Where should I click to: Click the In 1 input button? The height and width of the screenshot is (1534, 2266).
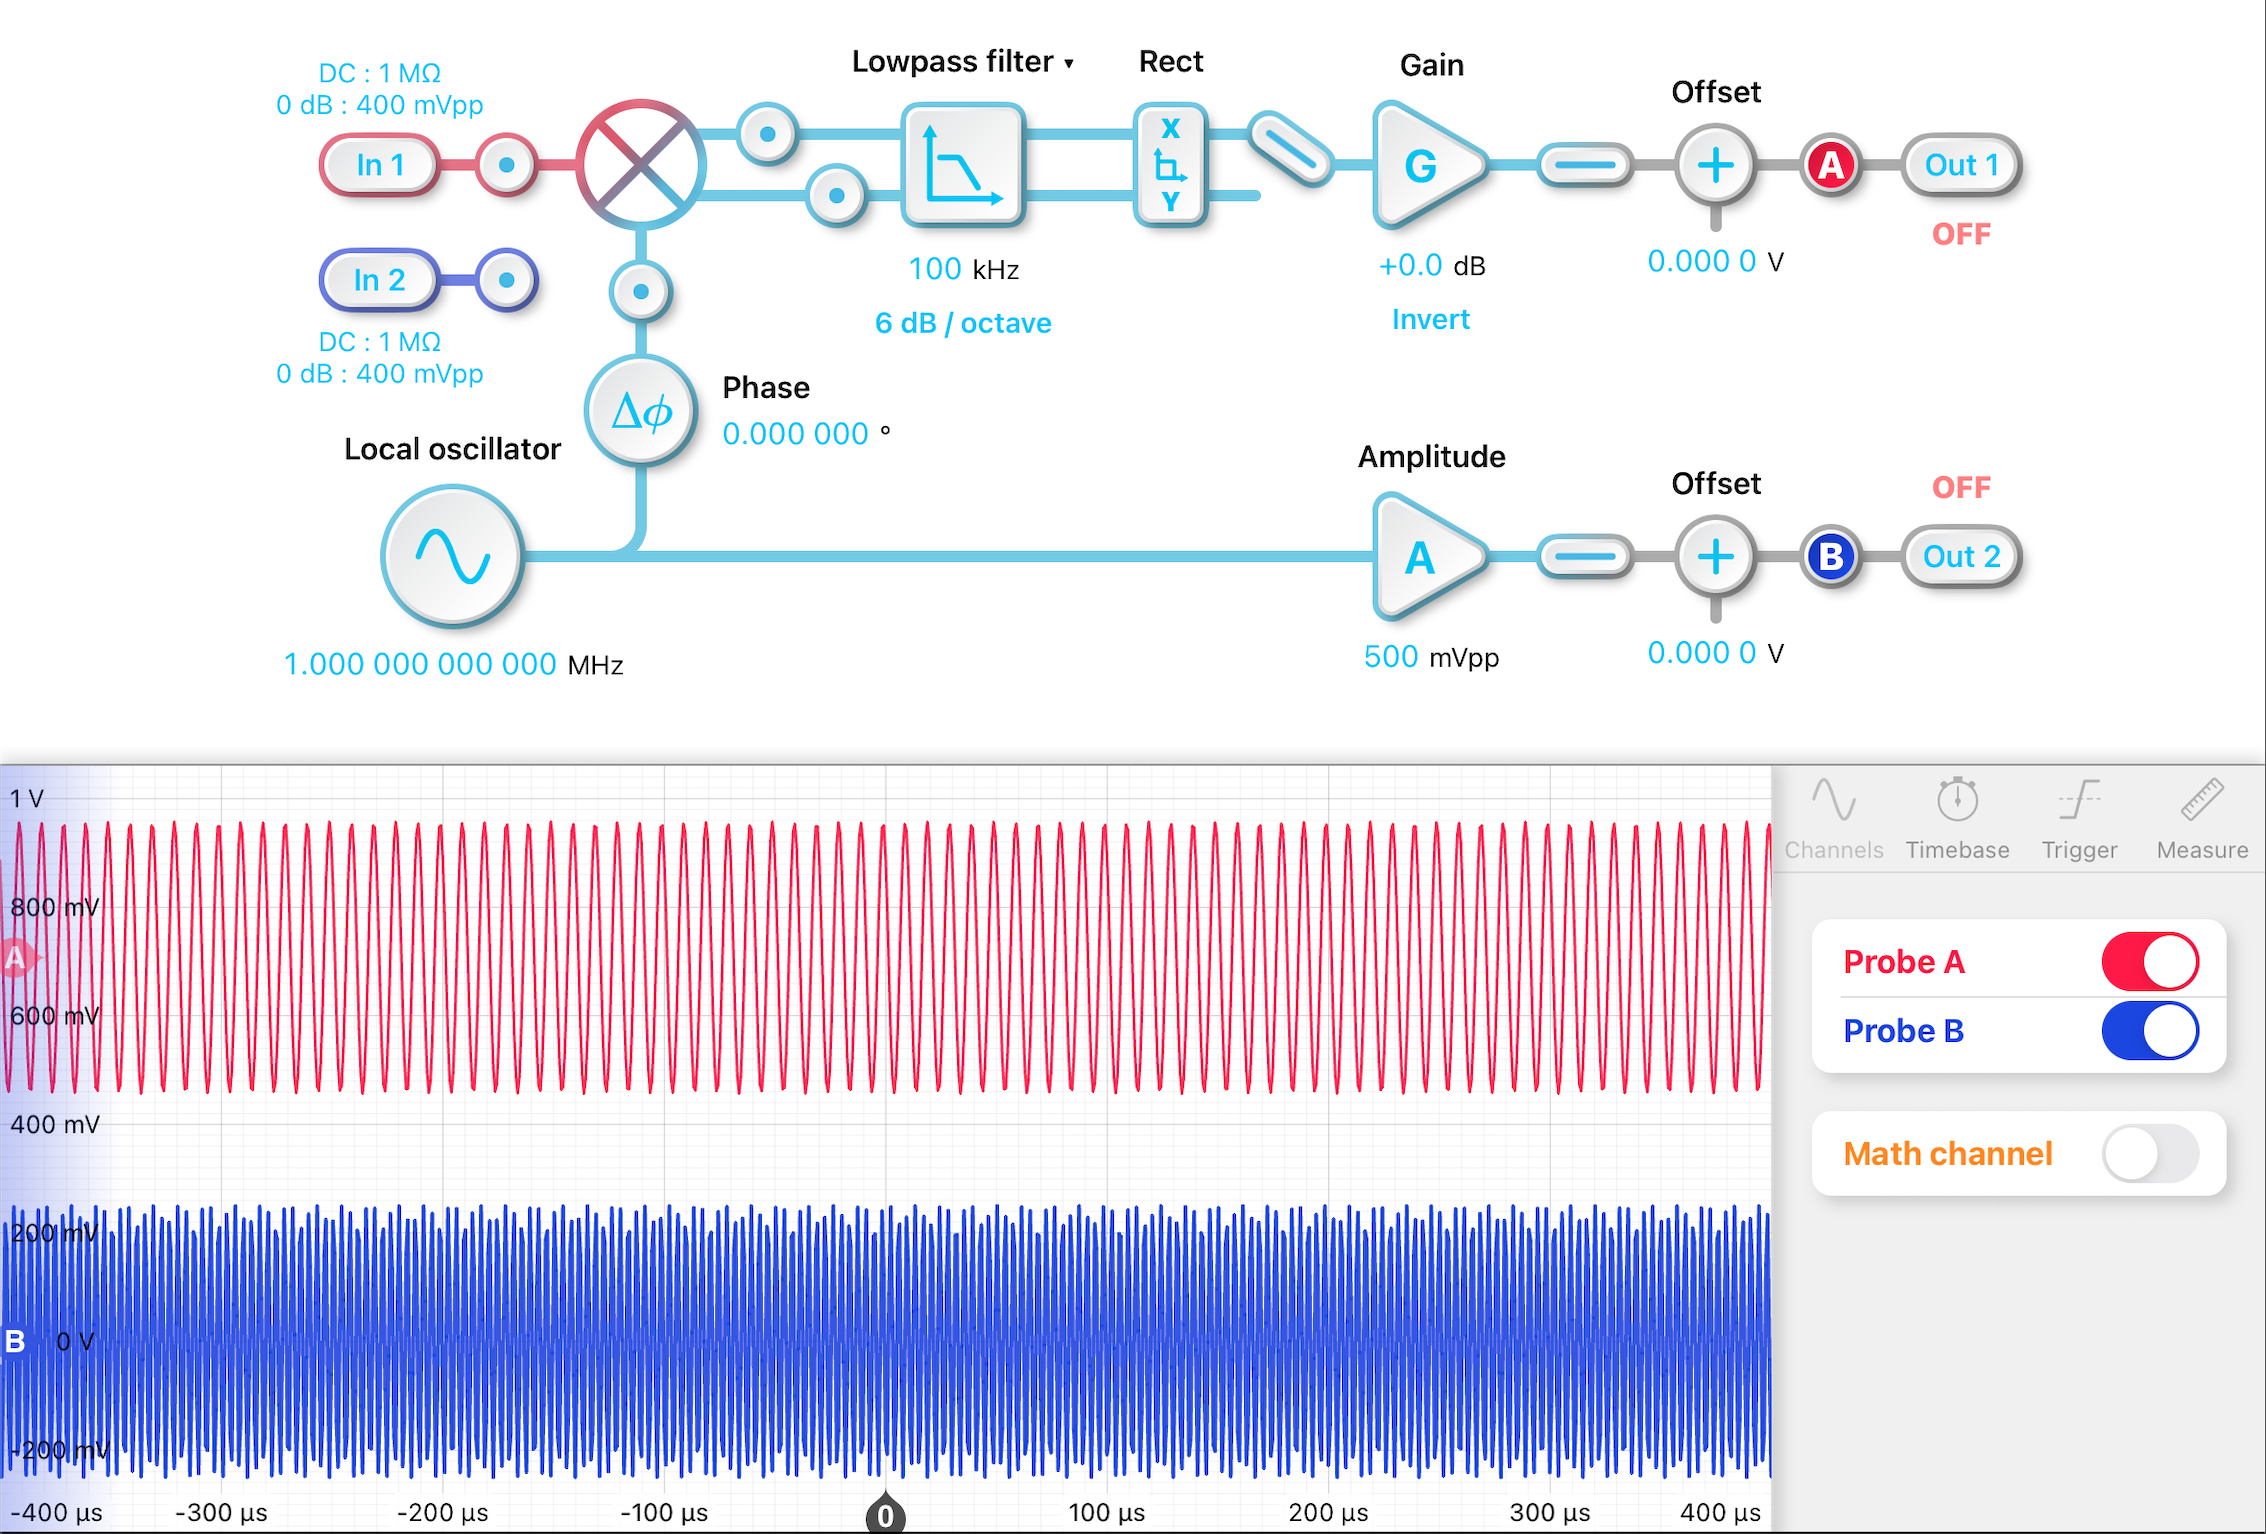click(380, 165)
